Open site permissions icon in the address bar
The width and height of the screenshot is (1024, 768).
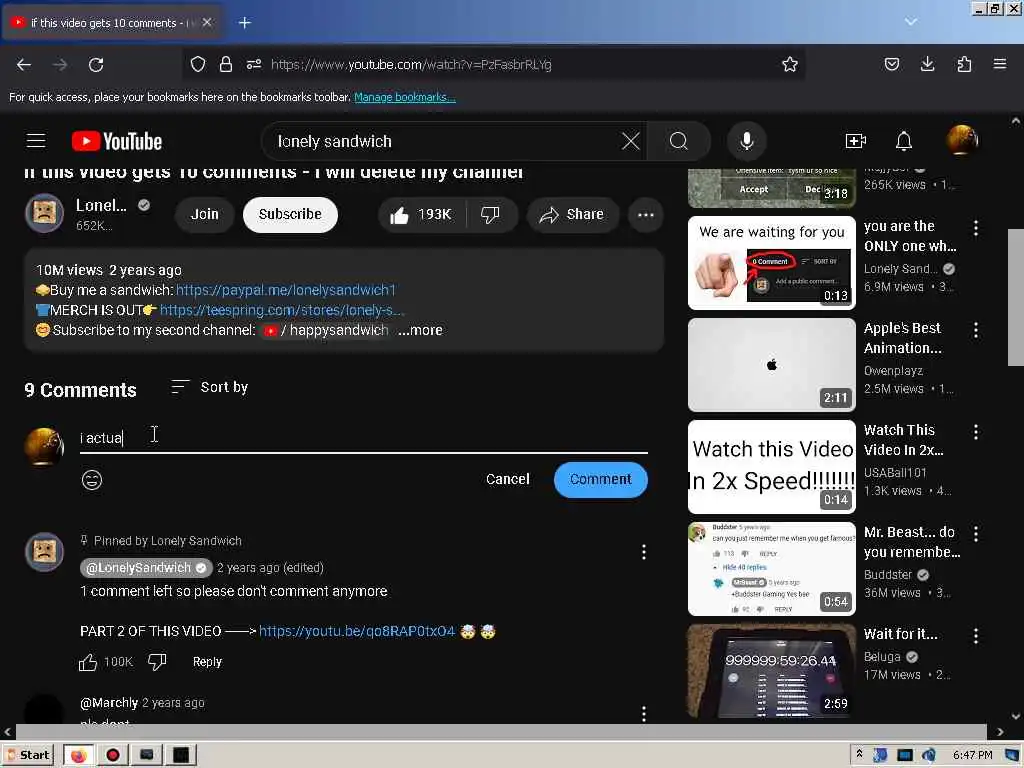pyautogui.click(x=254, y=64)
